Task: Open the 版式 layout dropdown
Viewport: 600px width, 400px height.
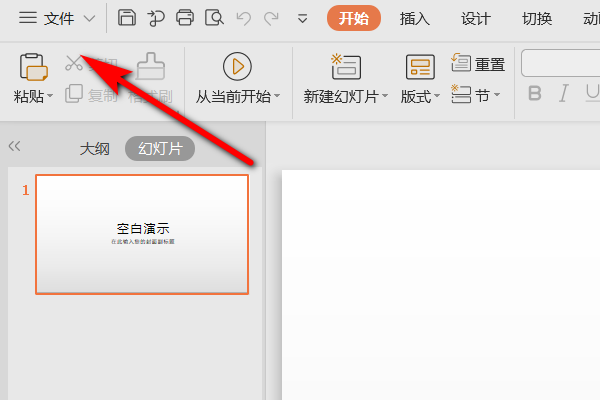Action: 420,96
